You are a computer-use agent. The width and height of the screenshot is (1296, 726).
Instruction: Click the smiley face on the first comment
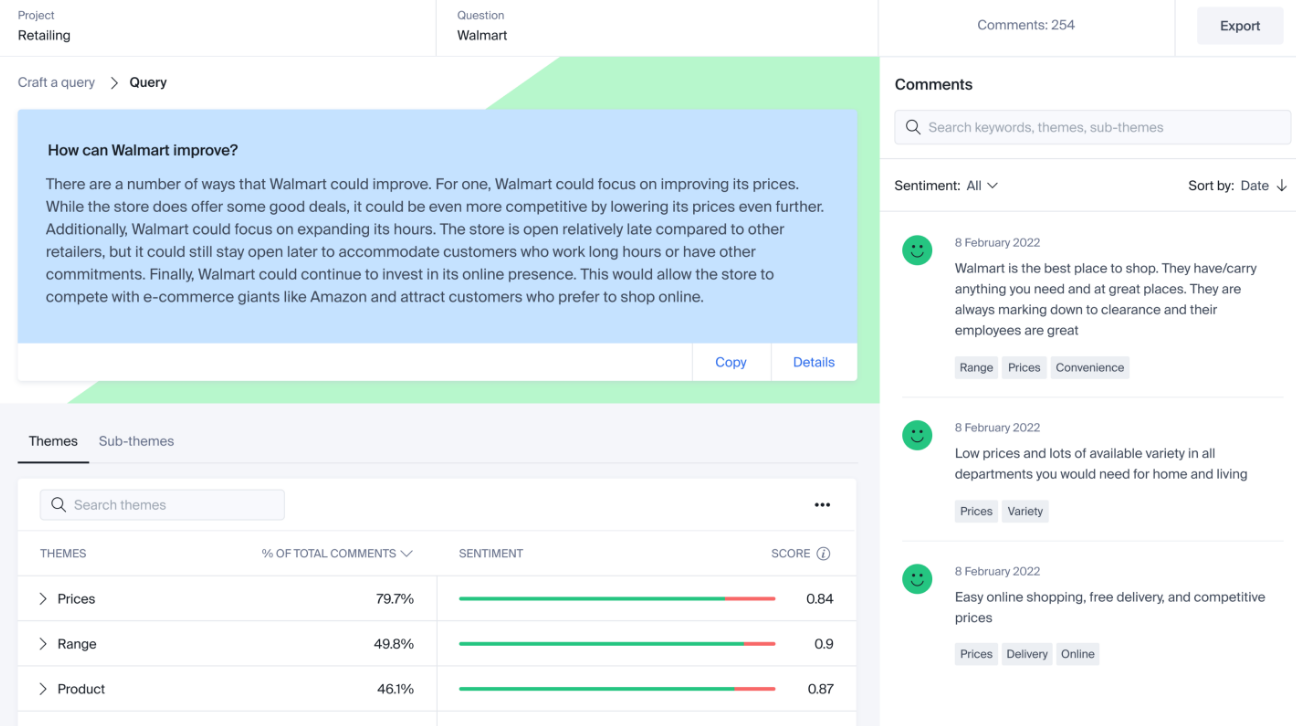pos(917,250)
